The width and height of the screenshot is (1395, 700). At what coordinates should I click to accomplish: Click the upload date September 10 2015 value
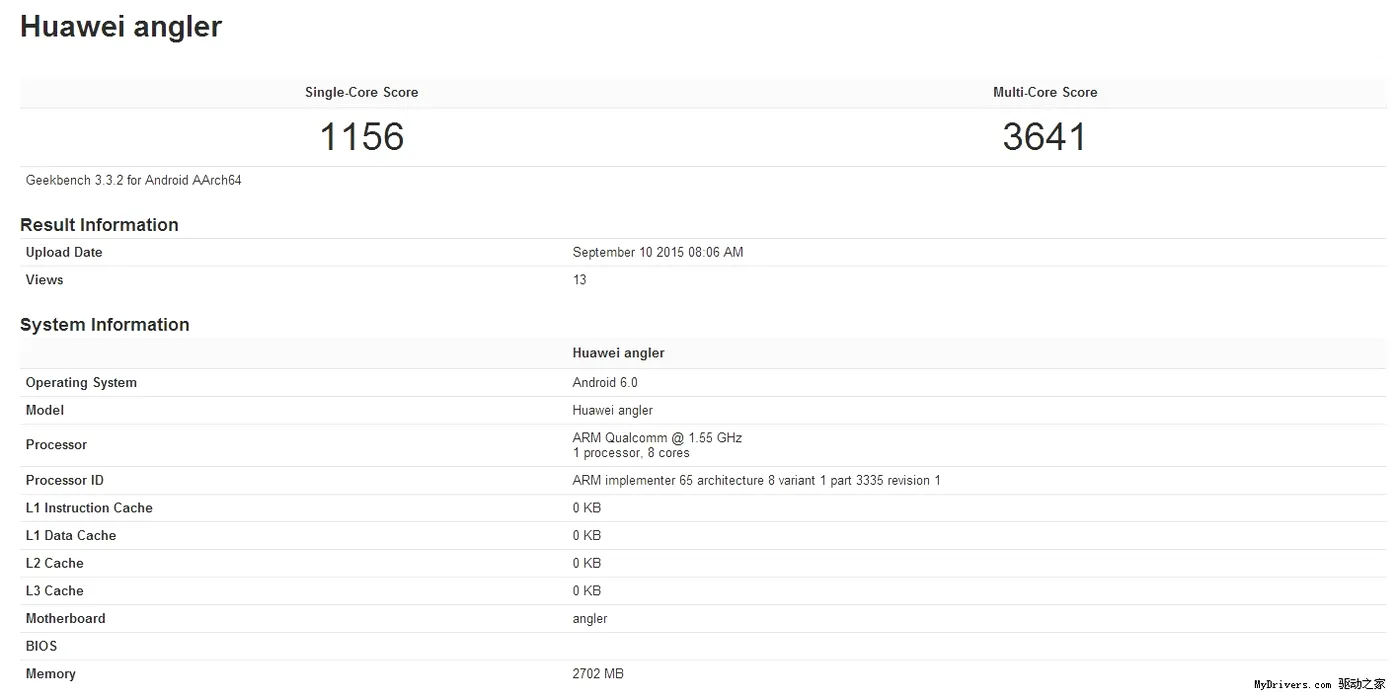657,252
